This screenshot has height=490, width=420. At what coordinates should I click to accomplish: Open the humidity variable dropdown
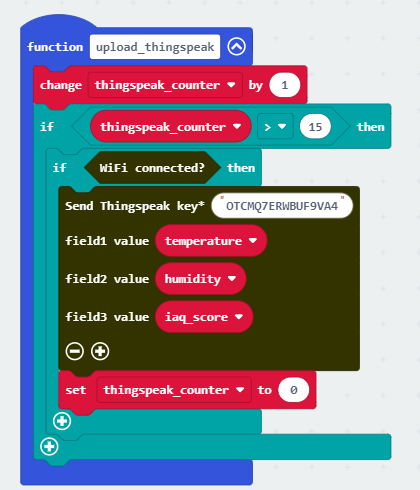[201, 279]
